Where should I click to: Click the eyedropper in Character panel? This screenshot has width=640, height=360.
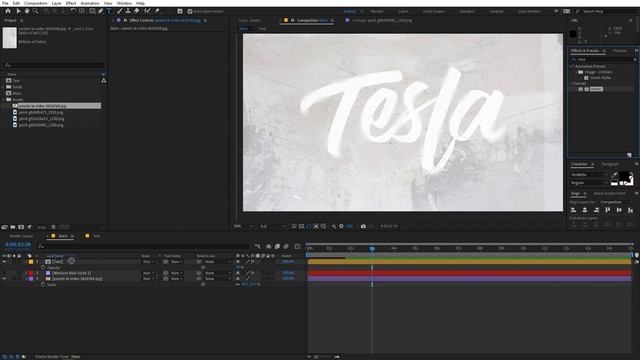click(615, 175)
